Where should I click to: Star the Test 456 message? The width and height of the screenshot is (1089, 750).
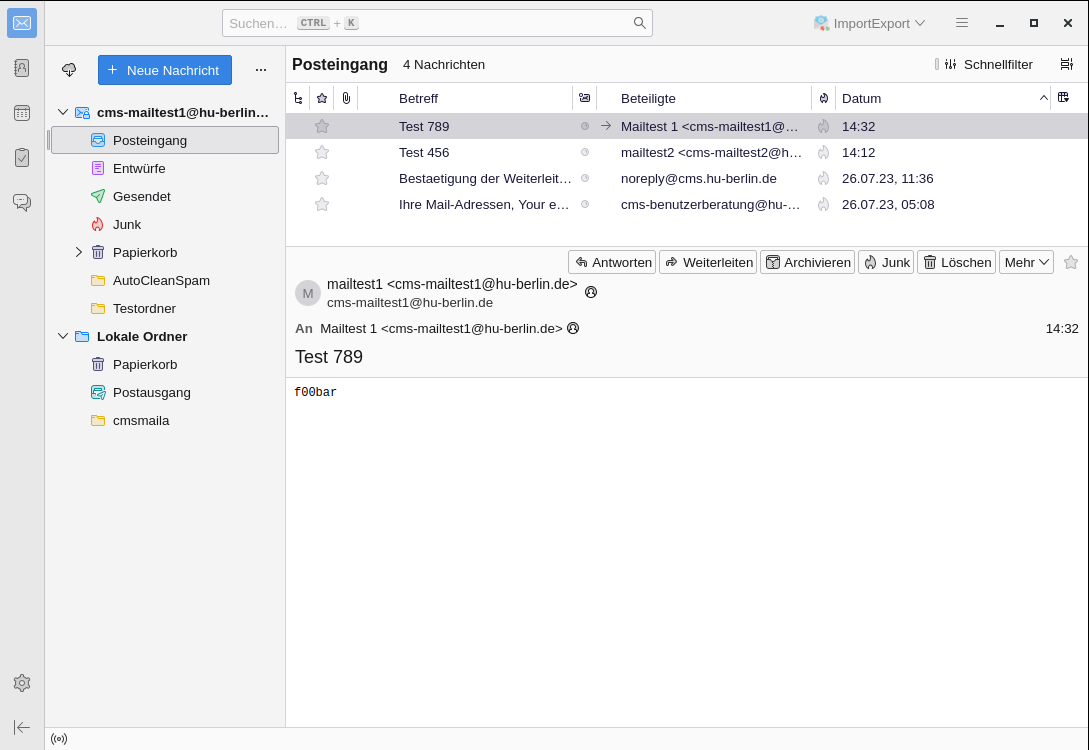(x=322, y=152)
